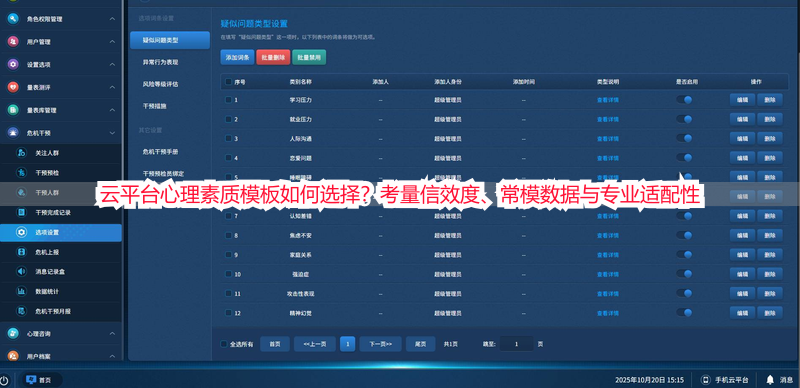
Task: Click the 角色权限管理 sidebar icon
Action: click(x=13, y=19)
